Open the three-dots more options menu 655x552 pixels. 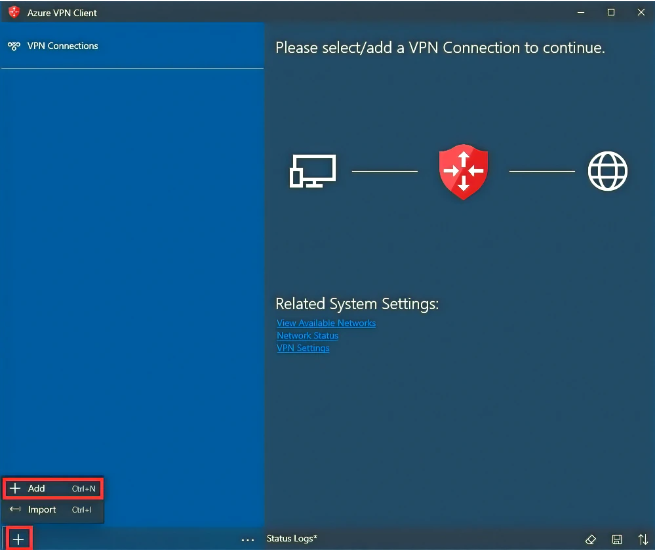[x=248, y=539]
